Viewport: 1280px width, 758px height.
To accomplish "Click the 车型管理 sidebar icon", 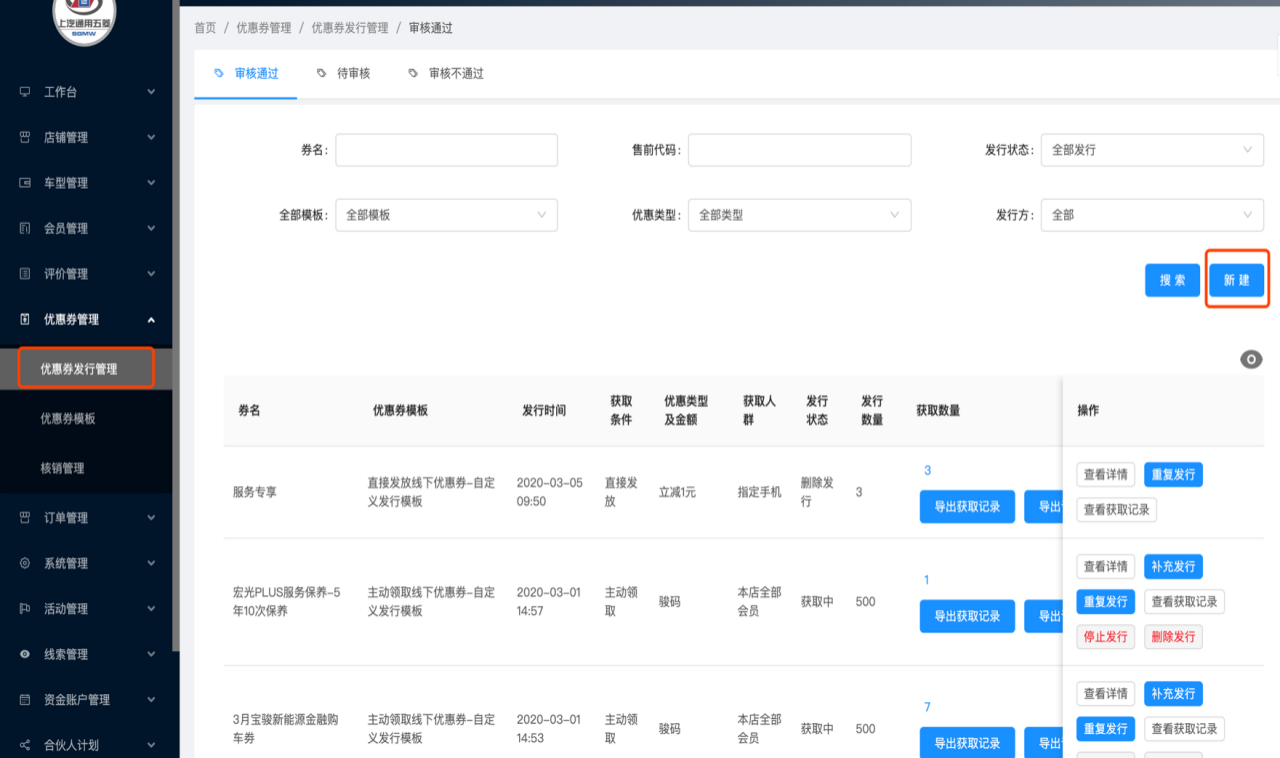I will click(x=25, y=183).
